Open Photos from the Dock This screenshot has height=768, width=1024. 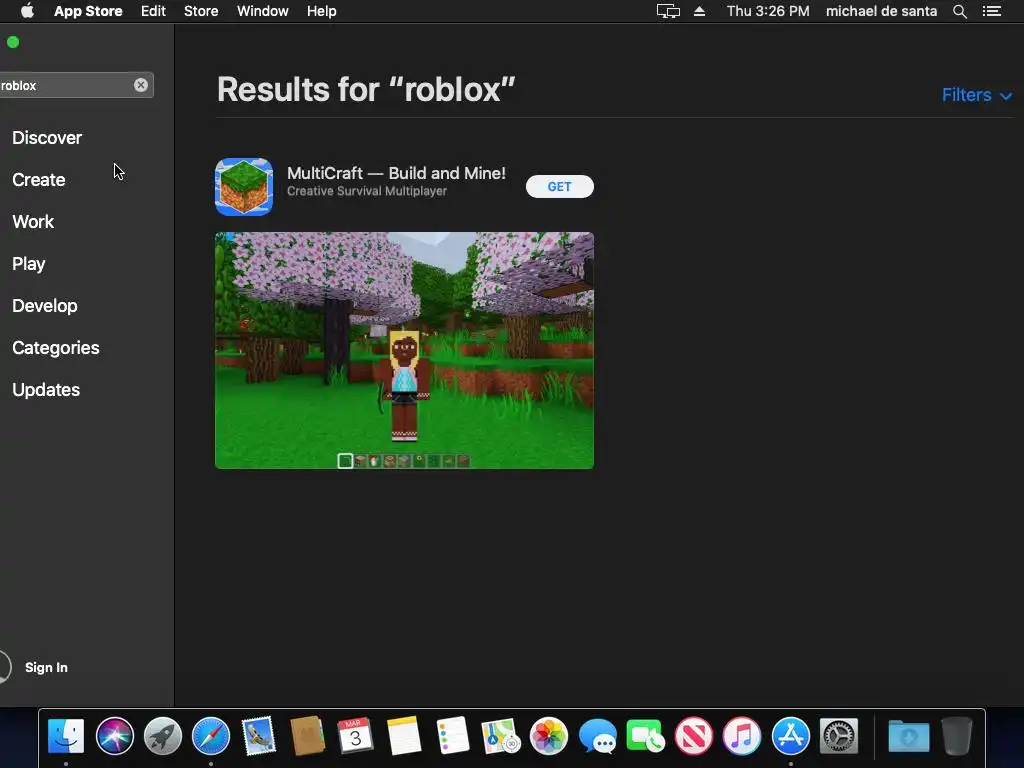pos(549,736)
